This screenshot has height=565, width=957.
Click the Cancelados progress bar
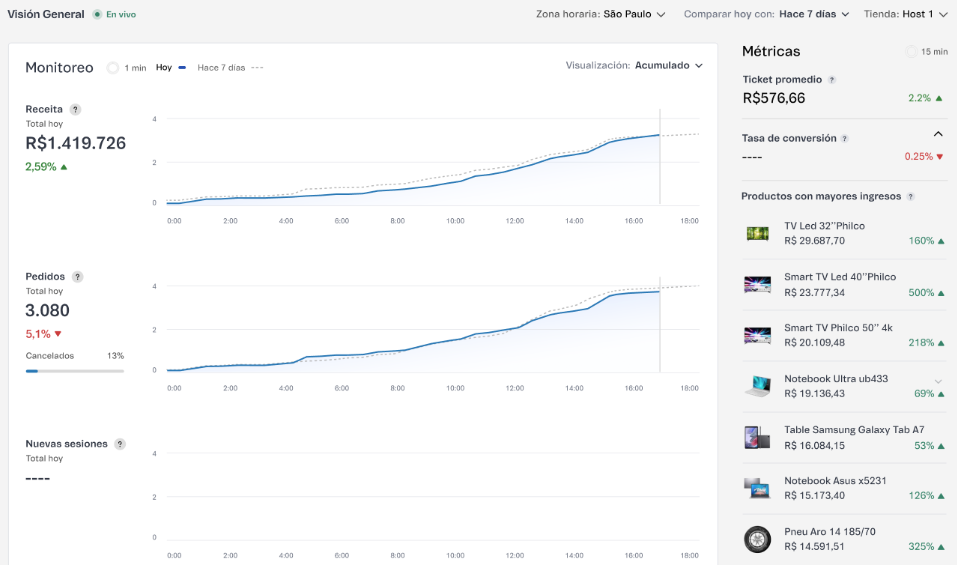click(x=75, y=371)
